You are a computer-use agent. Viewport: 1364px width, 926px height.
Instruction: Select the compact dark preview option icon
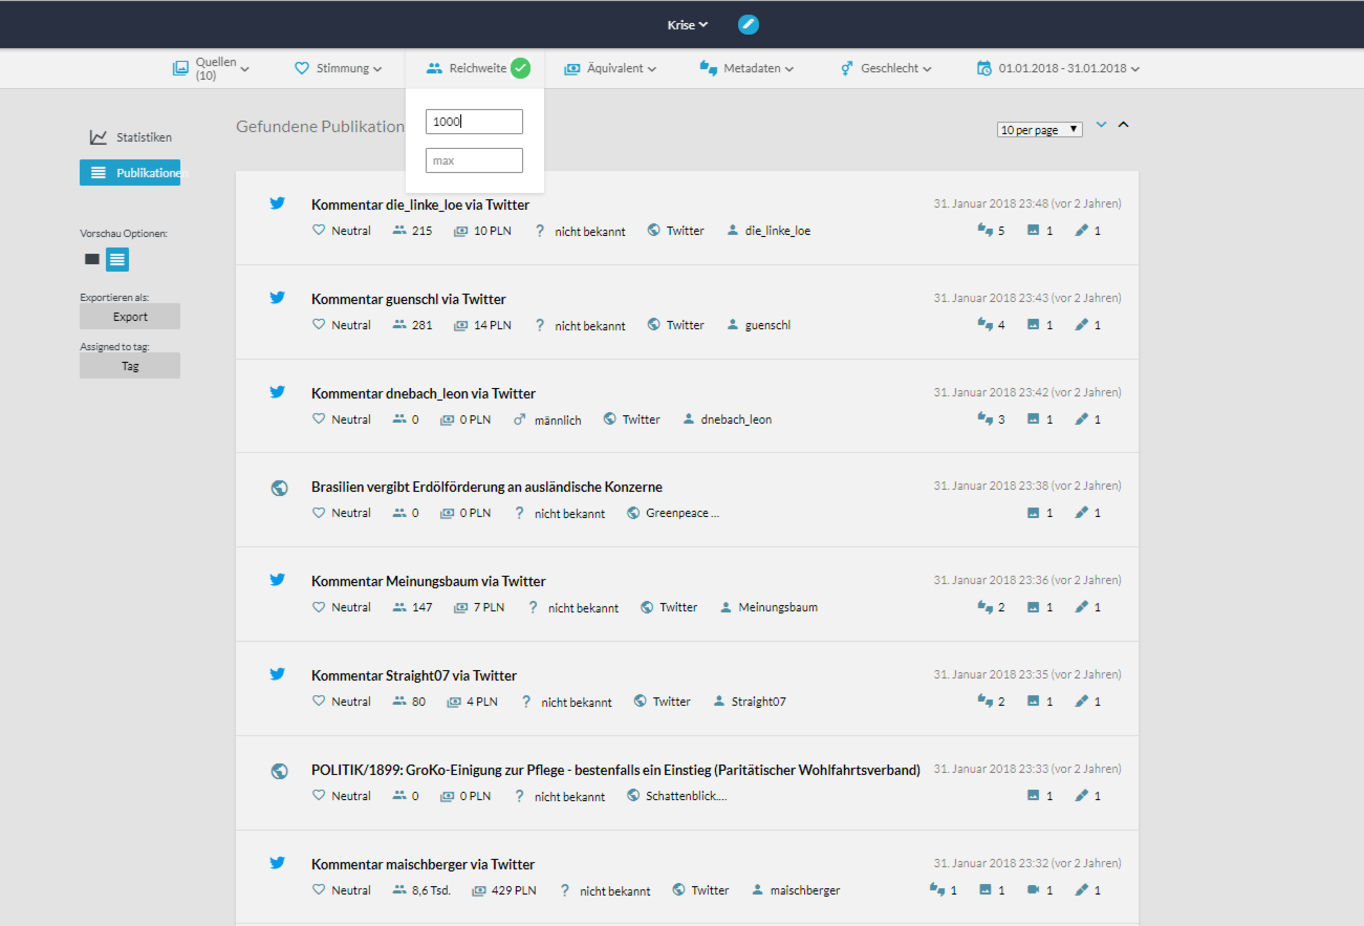point(92,259)
